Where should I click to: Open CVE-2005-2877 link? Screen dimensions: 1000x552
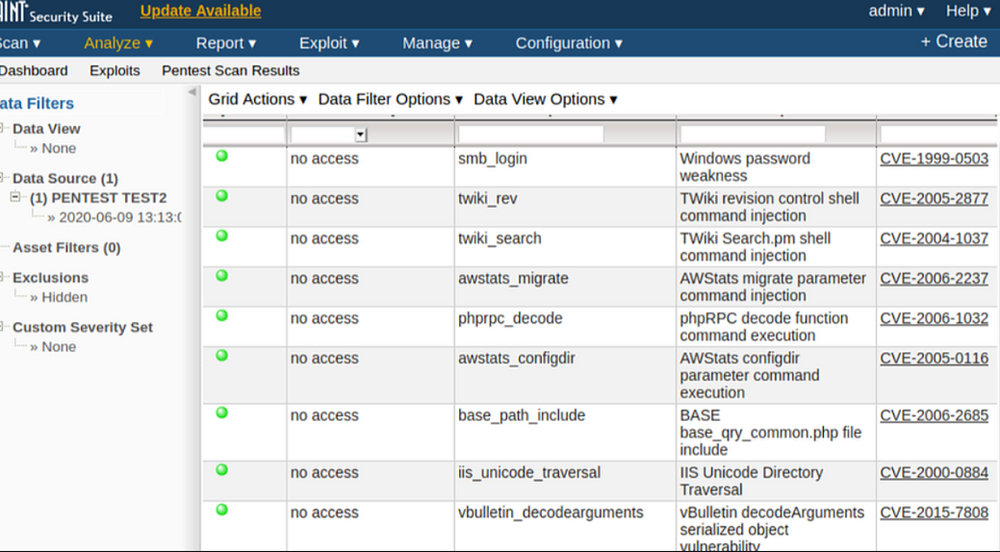934,199
